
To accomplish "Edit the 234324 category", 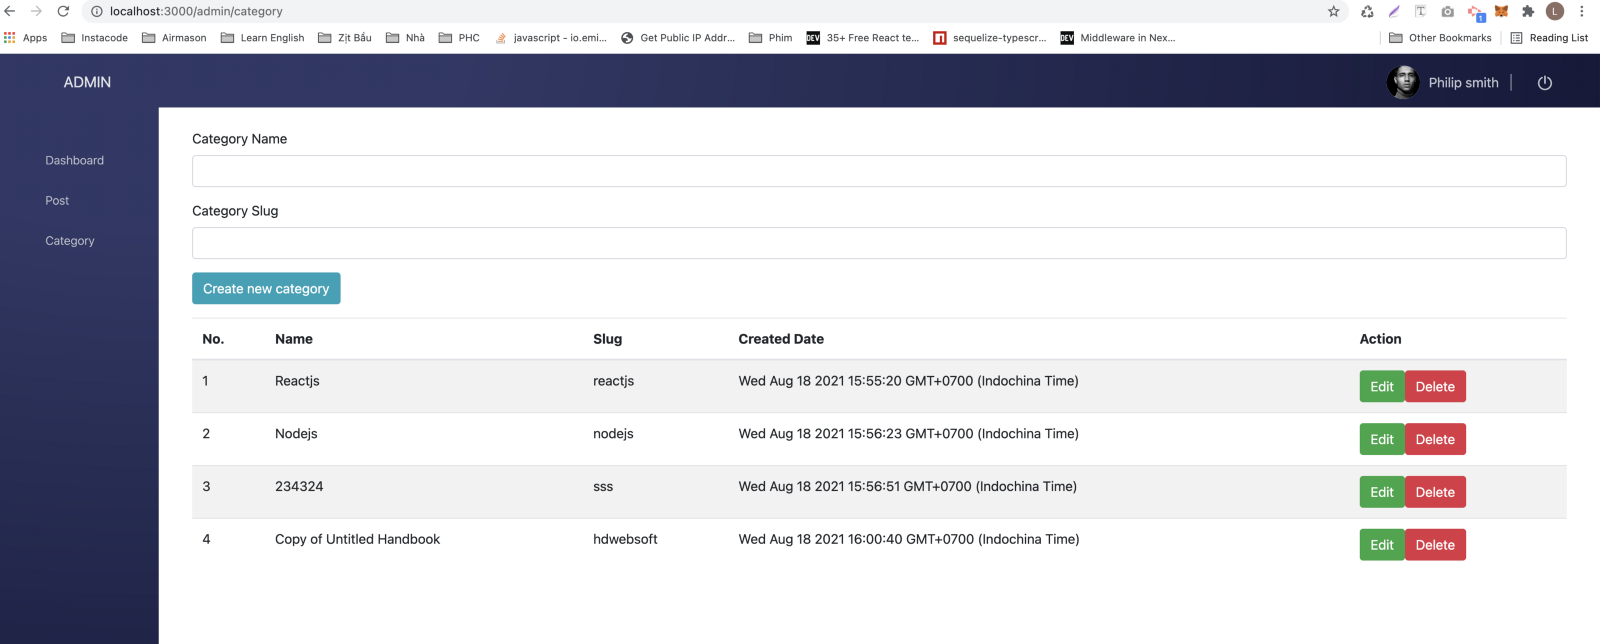I will [x=1382, y=492].
